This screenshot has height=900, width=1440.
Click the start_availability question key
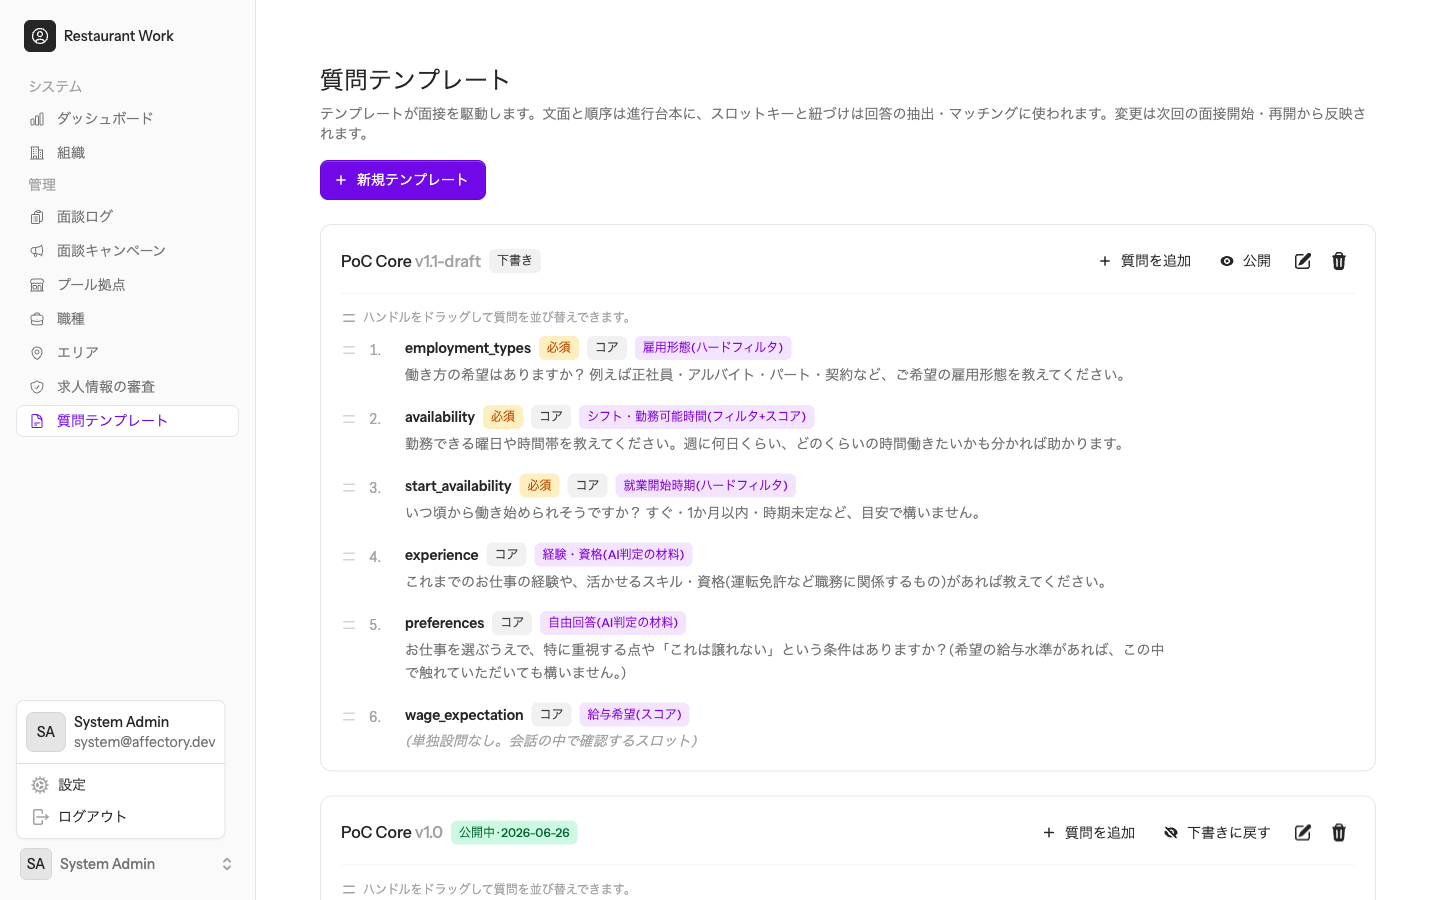pos(458,486)
